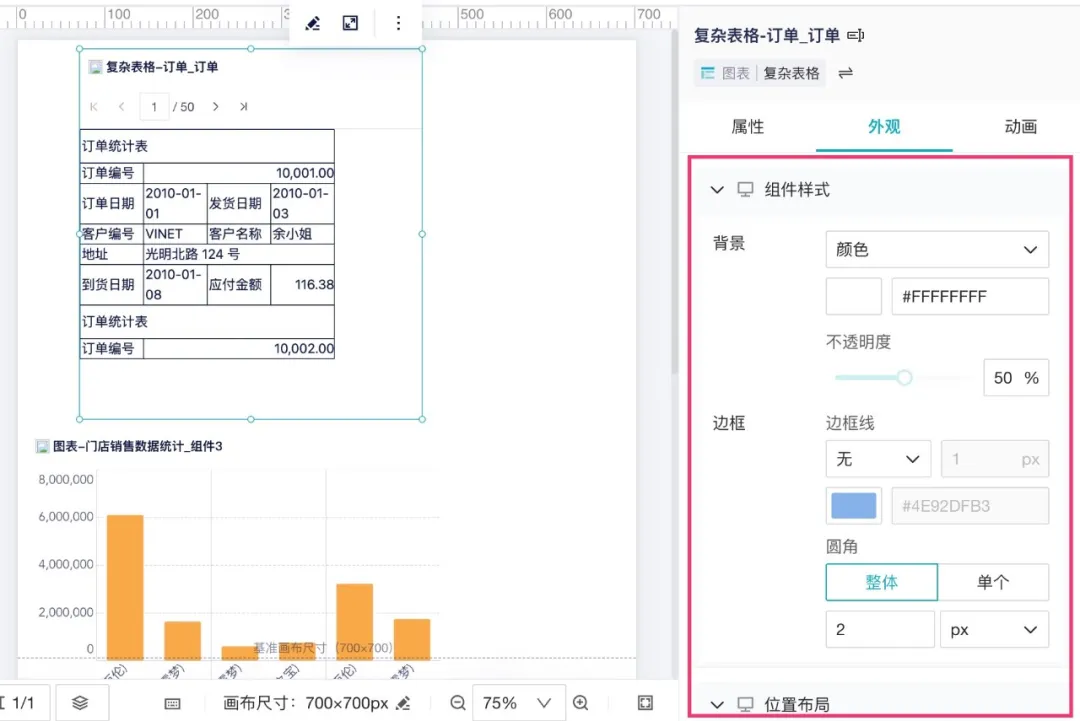
Task: Click the opacity slider handle
Action: point(904,377)
